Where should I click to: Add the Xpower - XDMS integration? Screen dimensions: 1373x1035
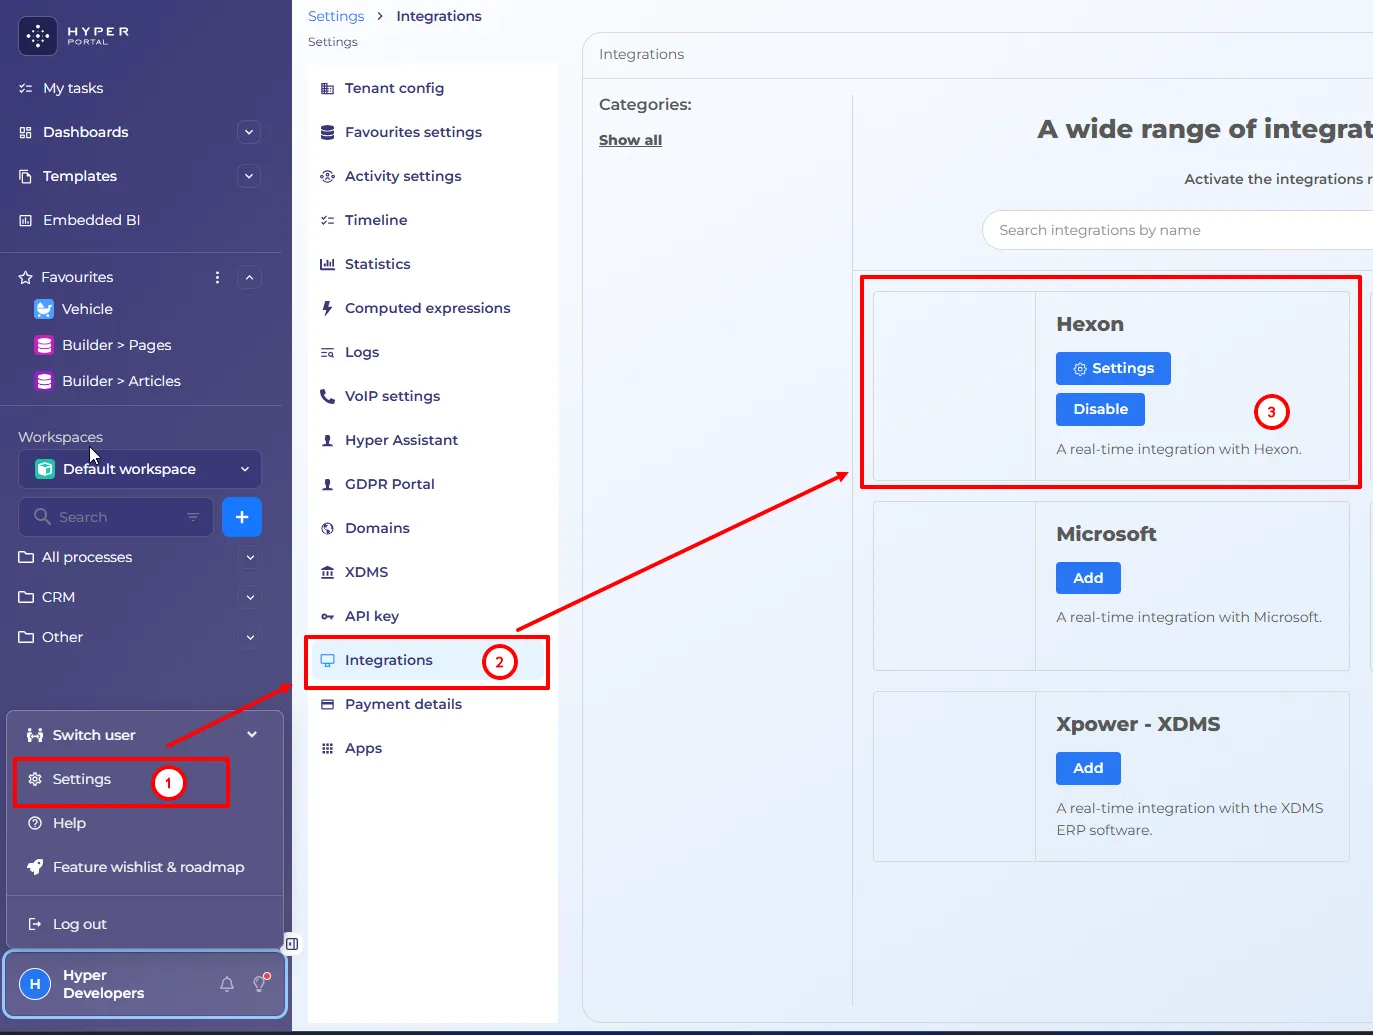click(x=1088, y=768)
